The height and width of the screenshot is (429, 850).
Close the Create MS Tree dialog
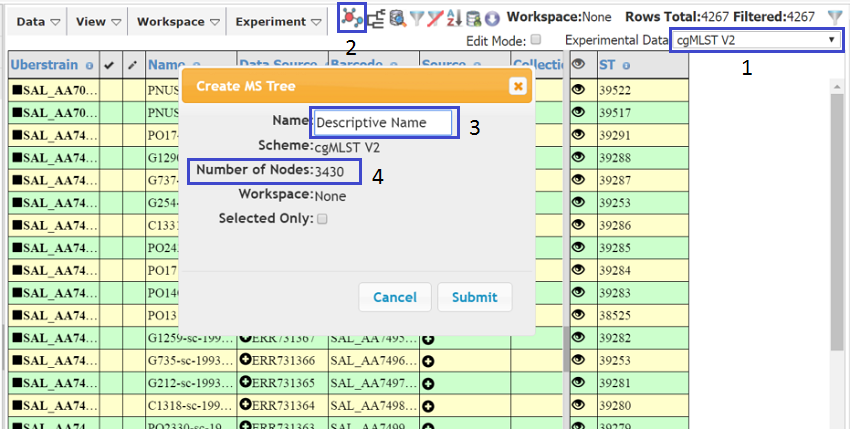(x=518, y=86)
